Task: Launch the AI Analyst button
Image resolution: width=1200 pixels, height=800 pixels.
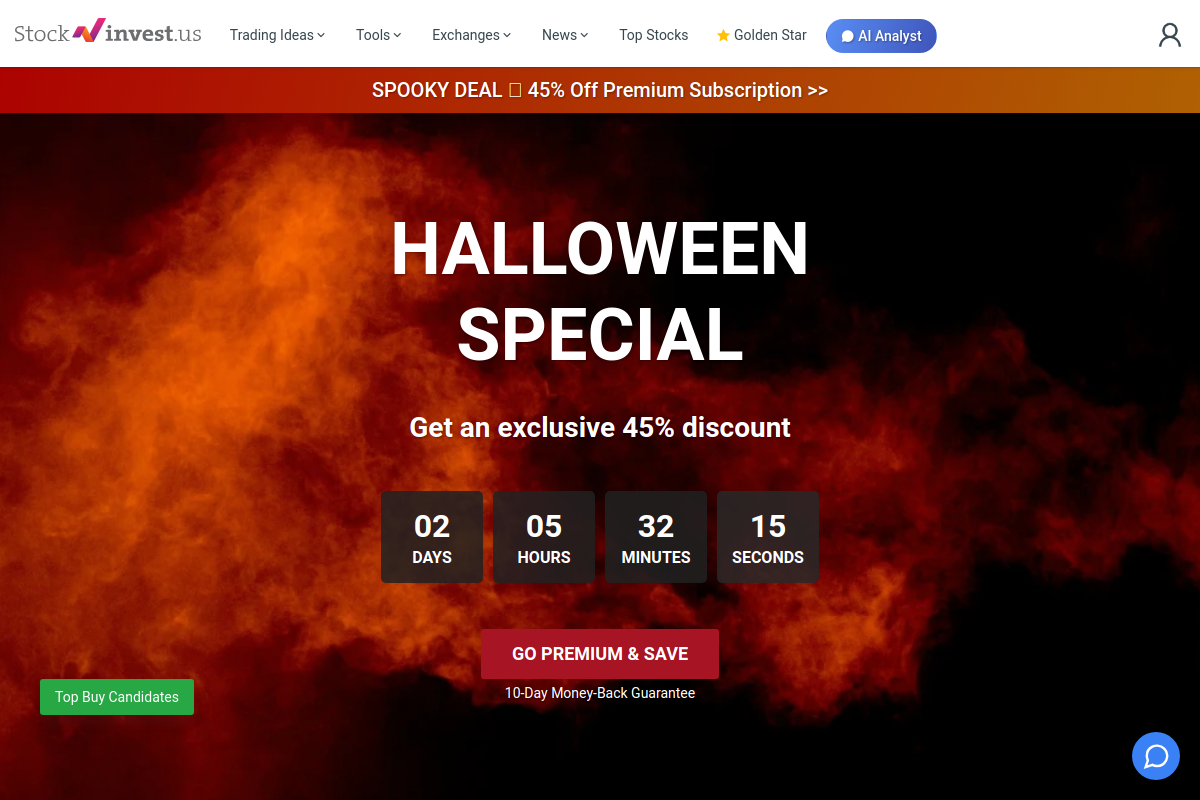Action: pyautogui.click(x=881, y=36)
